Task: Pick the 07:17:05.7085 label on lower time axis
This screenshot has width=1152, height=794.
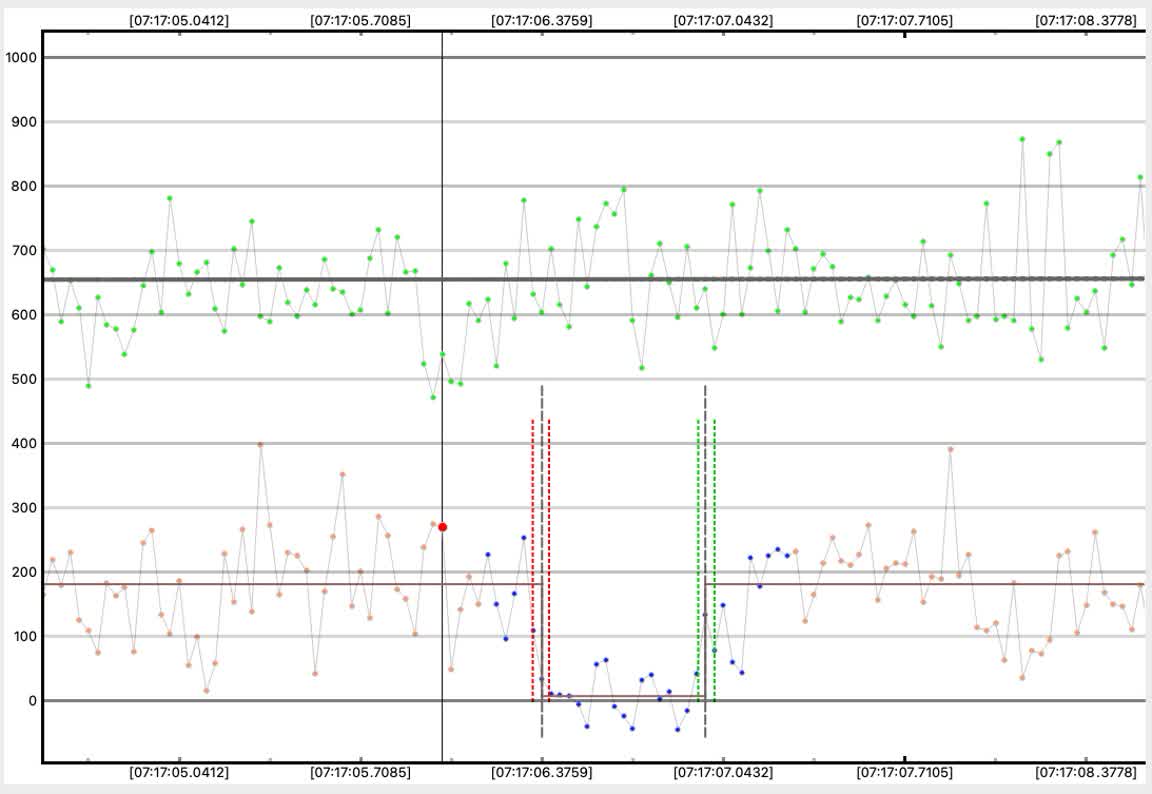Action: coord(360,773)
